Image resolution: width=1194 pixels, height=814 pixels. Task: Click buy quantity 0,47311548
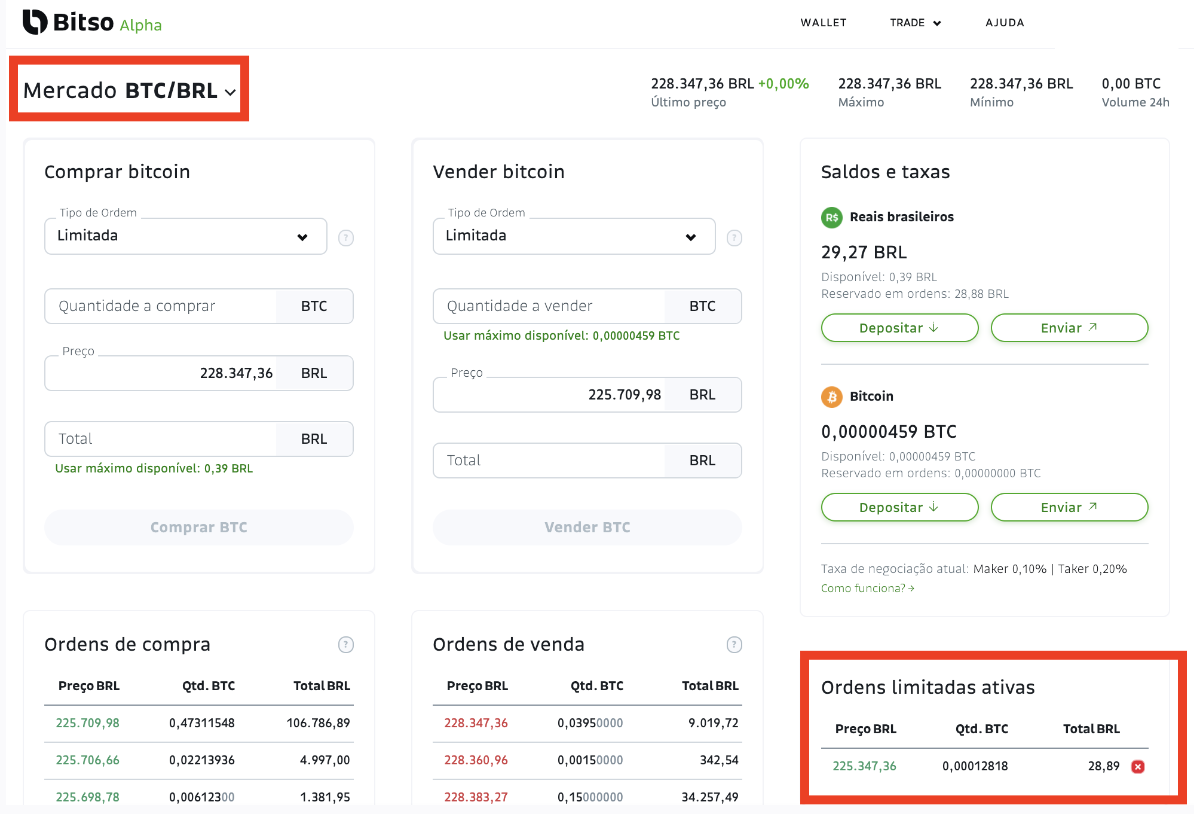(202, 723)
